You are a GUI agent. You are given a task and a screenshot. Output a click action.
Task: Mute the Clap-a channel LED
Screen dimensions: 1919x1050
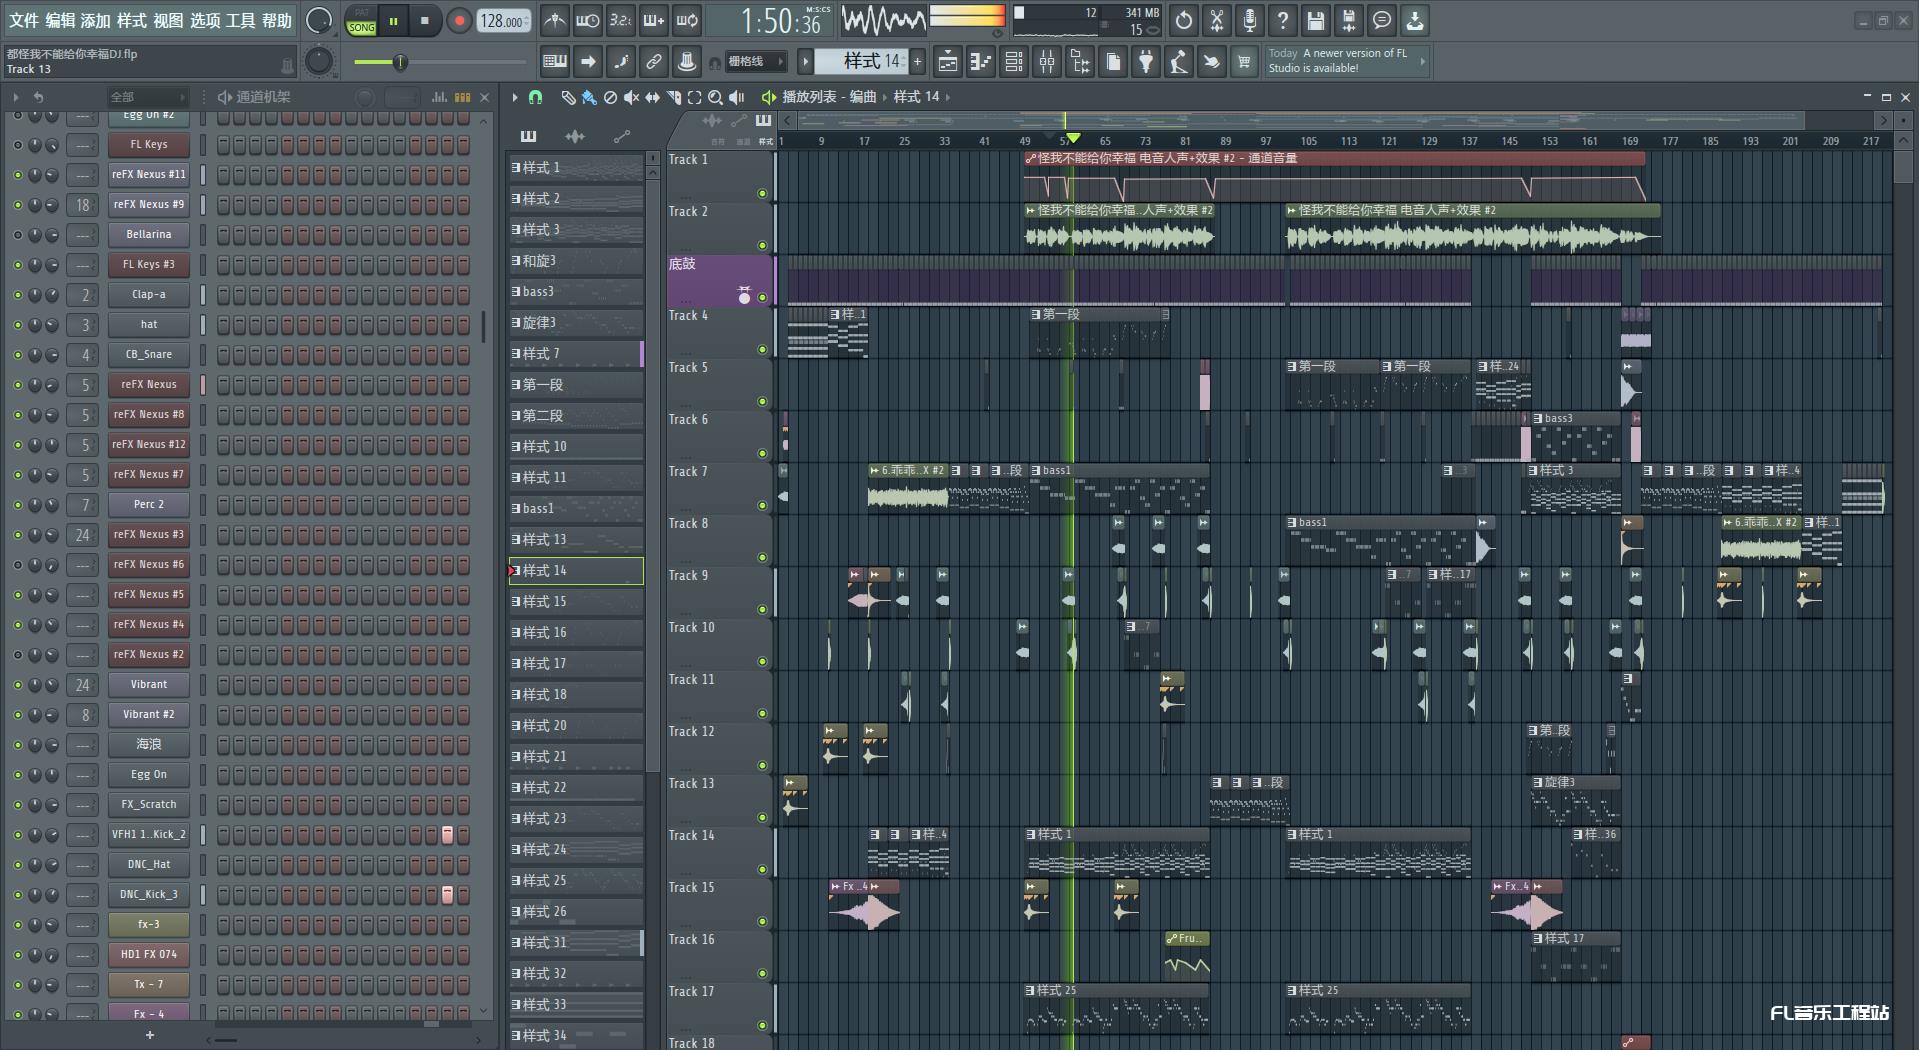click(x=17, y=295)
